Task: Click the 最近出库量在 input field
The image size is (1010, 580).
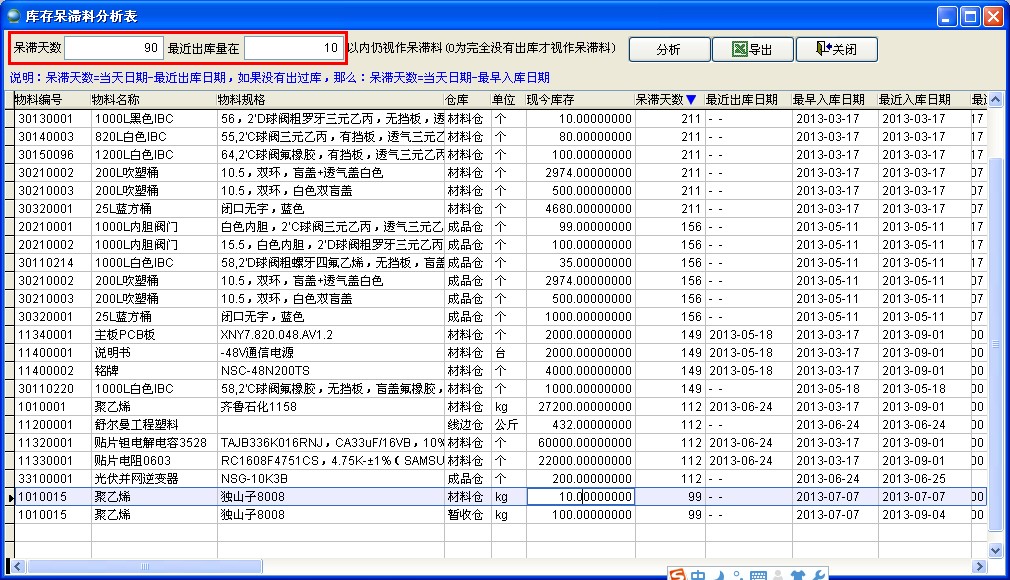Action: 292,48
